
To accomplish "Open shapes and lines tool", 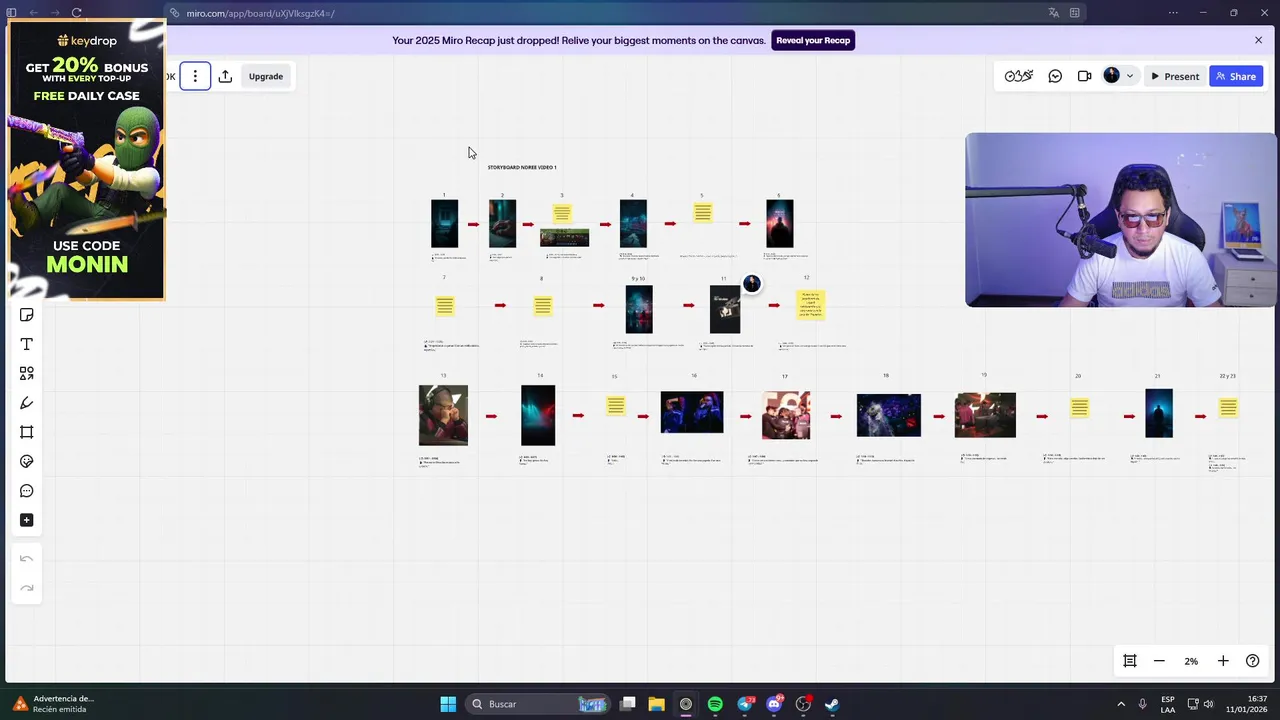I will [x=27, y=373].
